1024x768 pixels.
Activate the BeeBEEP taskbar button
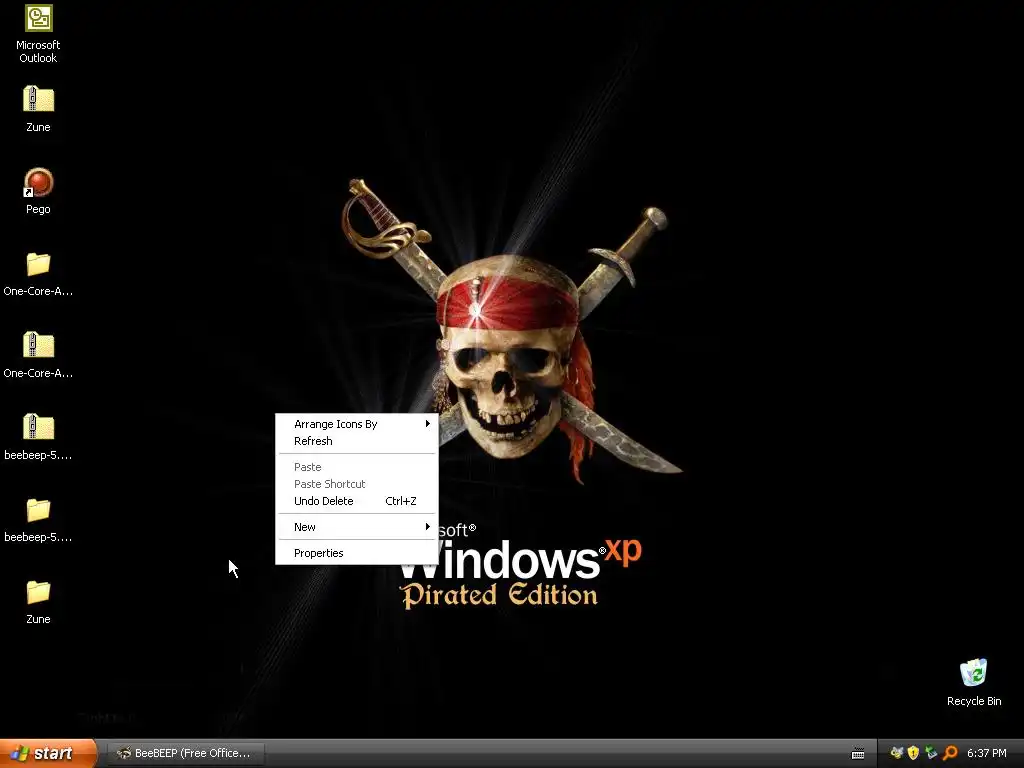(x=185, y=753)
